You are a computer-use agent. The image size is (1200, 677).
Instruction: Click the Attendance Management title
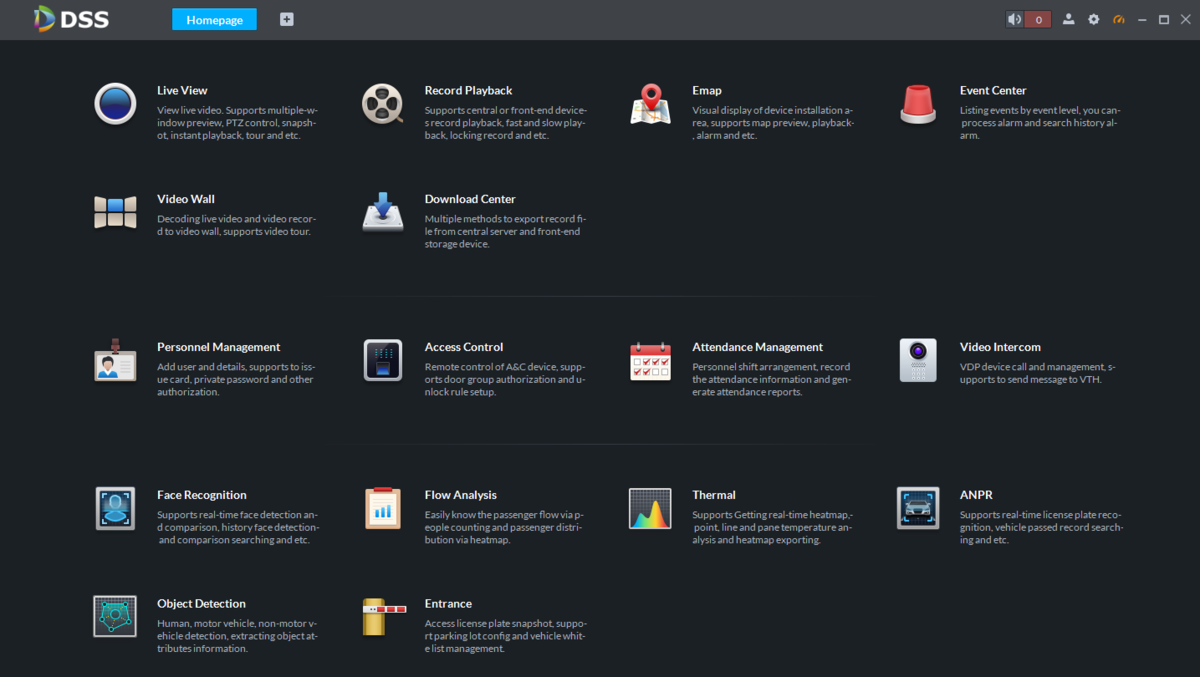[757, 347]
